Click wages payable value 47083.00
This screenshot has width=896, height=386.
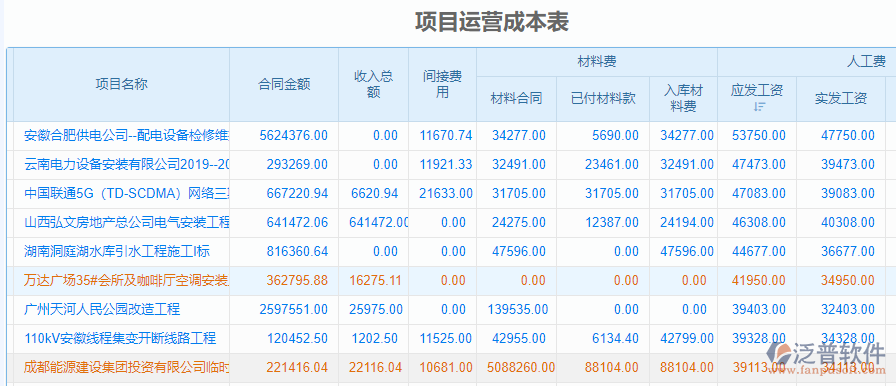tap(759, 194)
